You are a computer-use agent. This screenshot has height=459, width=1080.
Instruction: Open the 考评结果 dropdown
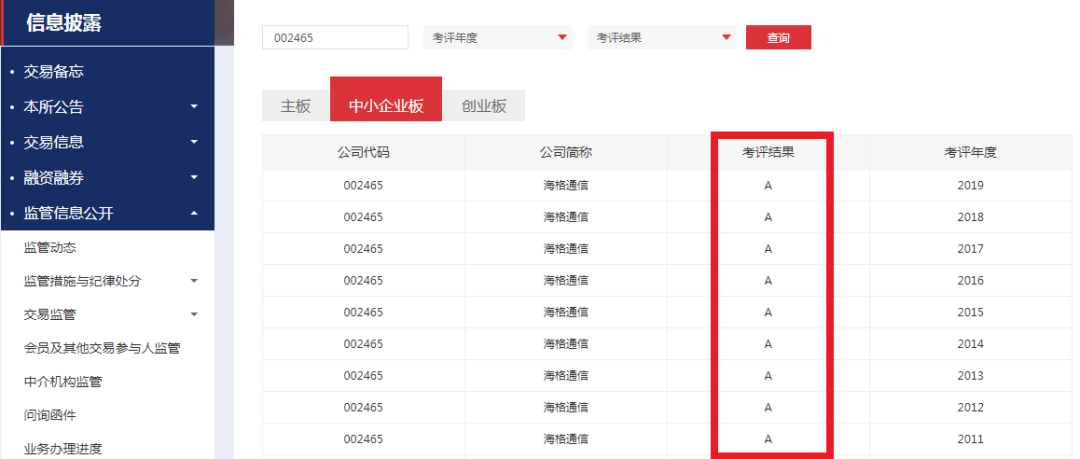click(662, 38)
